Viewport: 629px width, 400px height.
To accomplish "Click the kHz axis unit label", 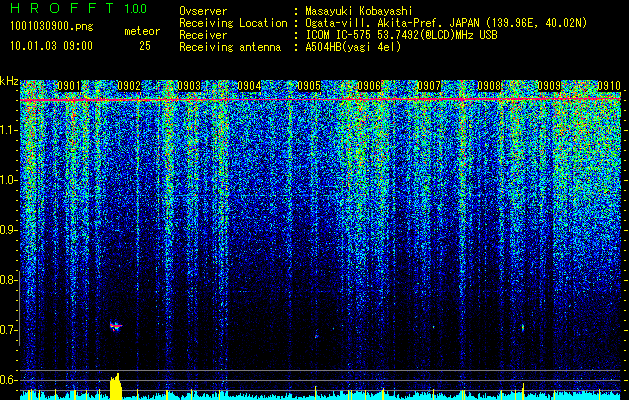I will pos(9,81).
